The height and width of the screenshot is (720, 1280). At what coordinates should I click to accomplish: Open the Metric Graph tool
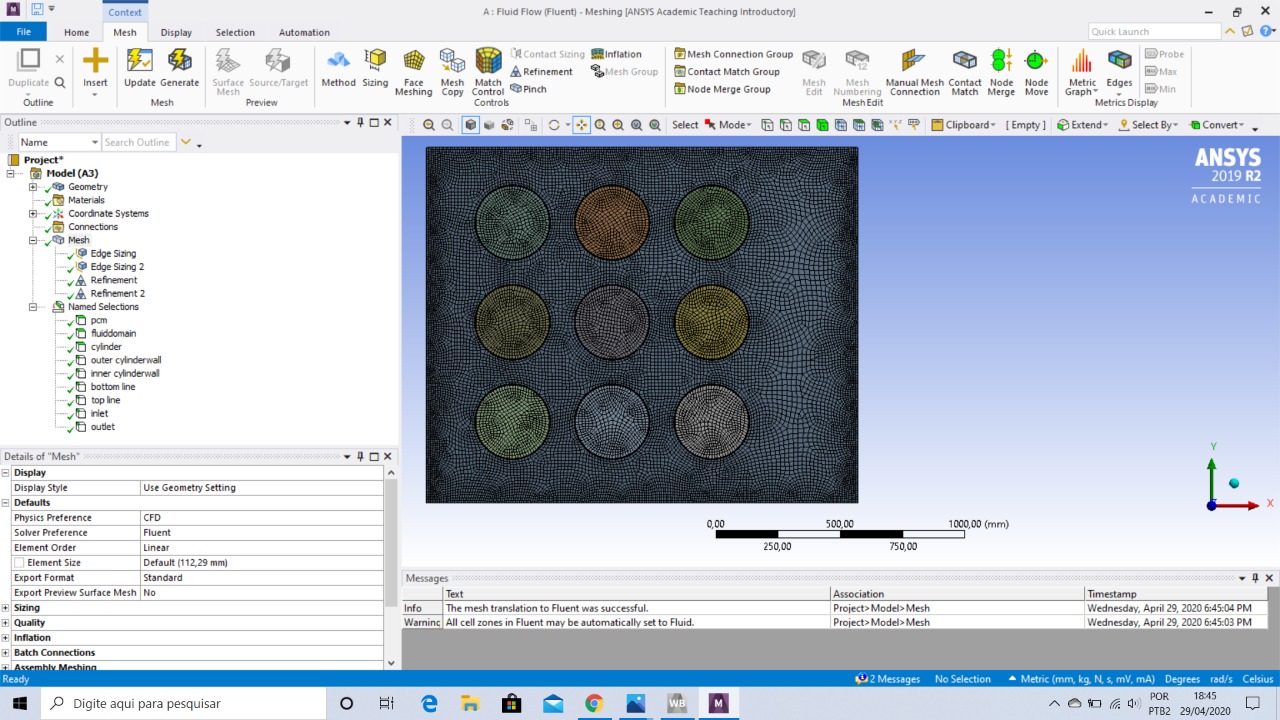(x=1082, y=72)
